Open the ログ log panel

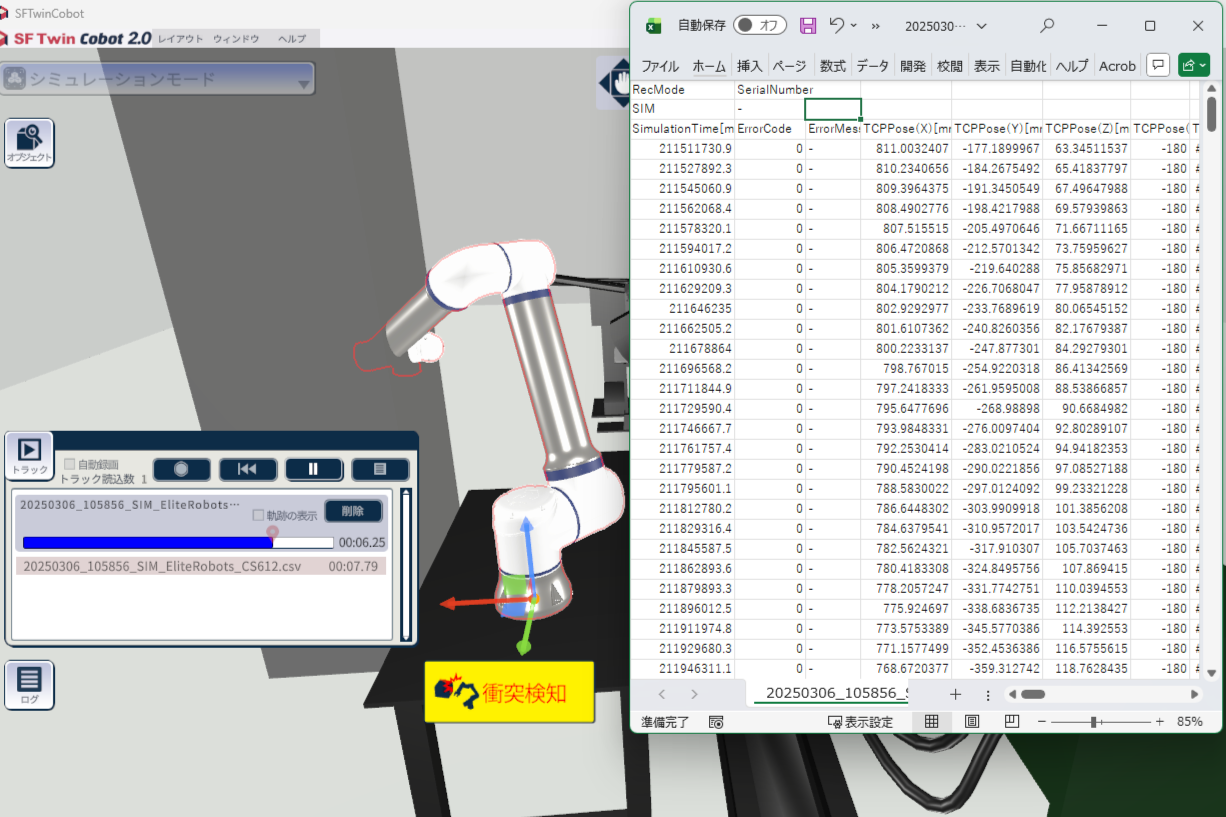click(29, 684)
